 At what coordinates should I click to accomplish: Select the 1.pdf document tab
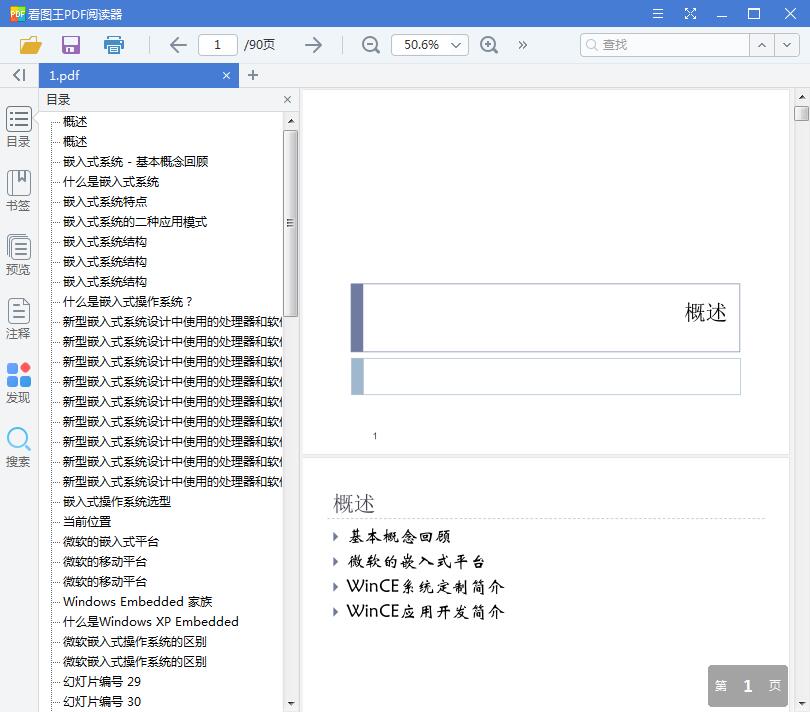[x=120, y=75]
